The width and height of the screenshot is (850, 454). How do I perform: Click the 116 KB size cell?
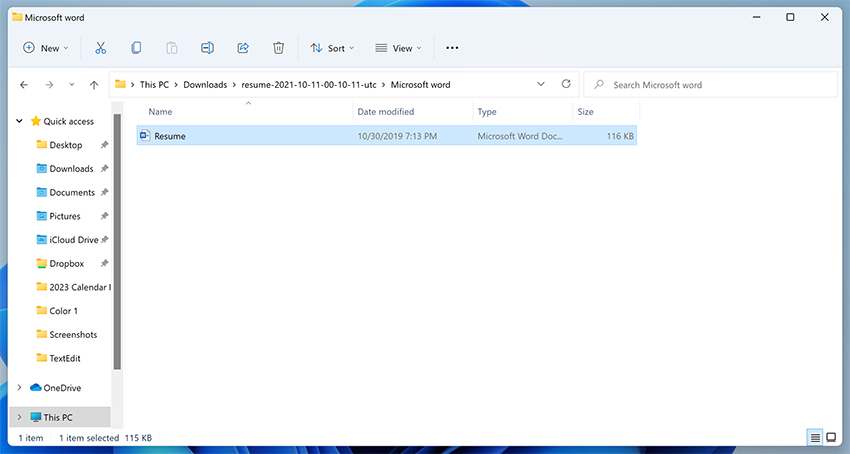(620, 136)
